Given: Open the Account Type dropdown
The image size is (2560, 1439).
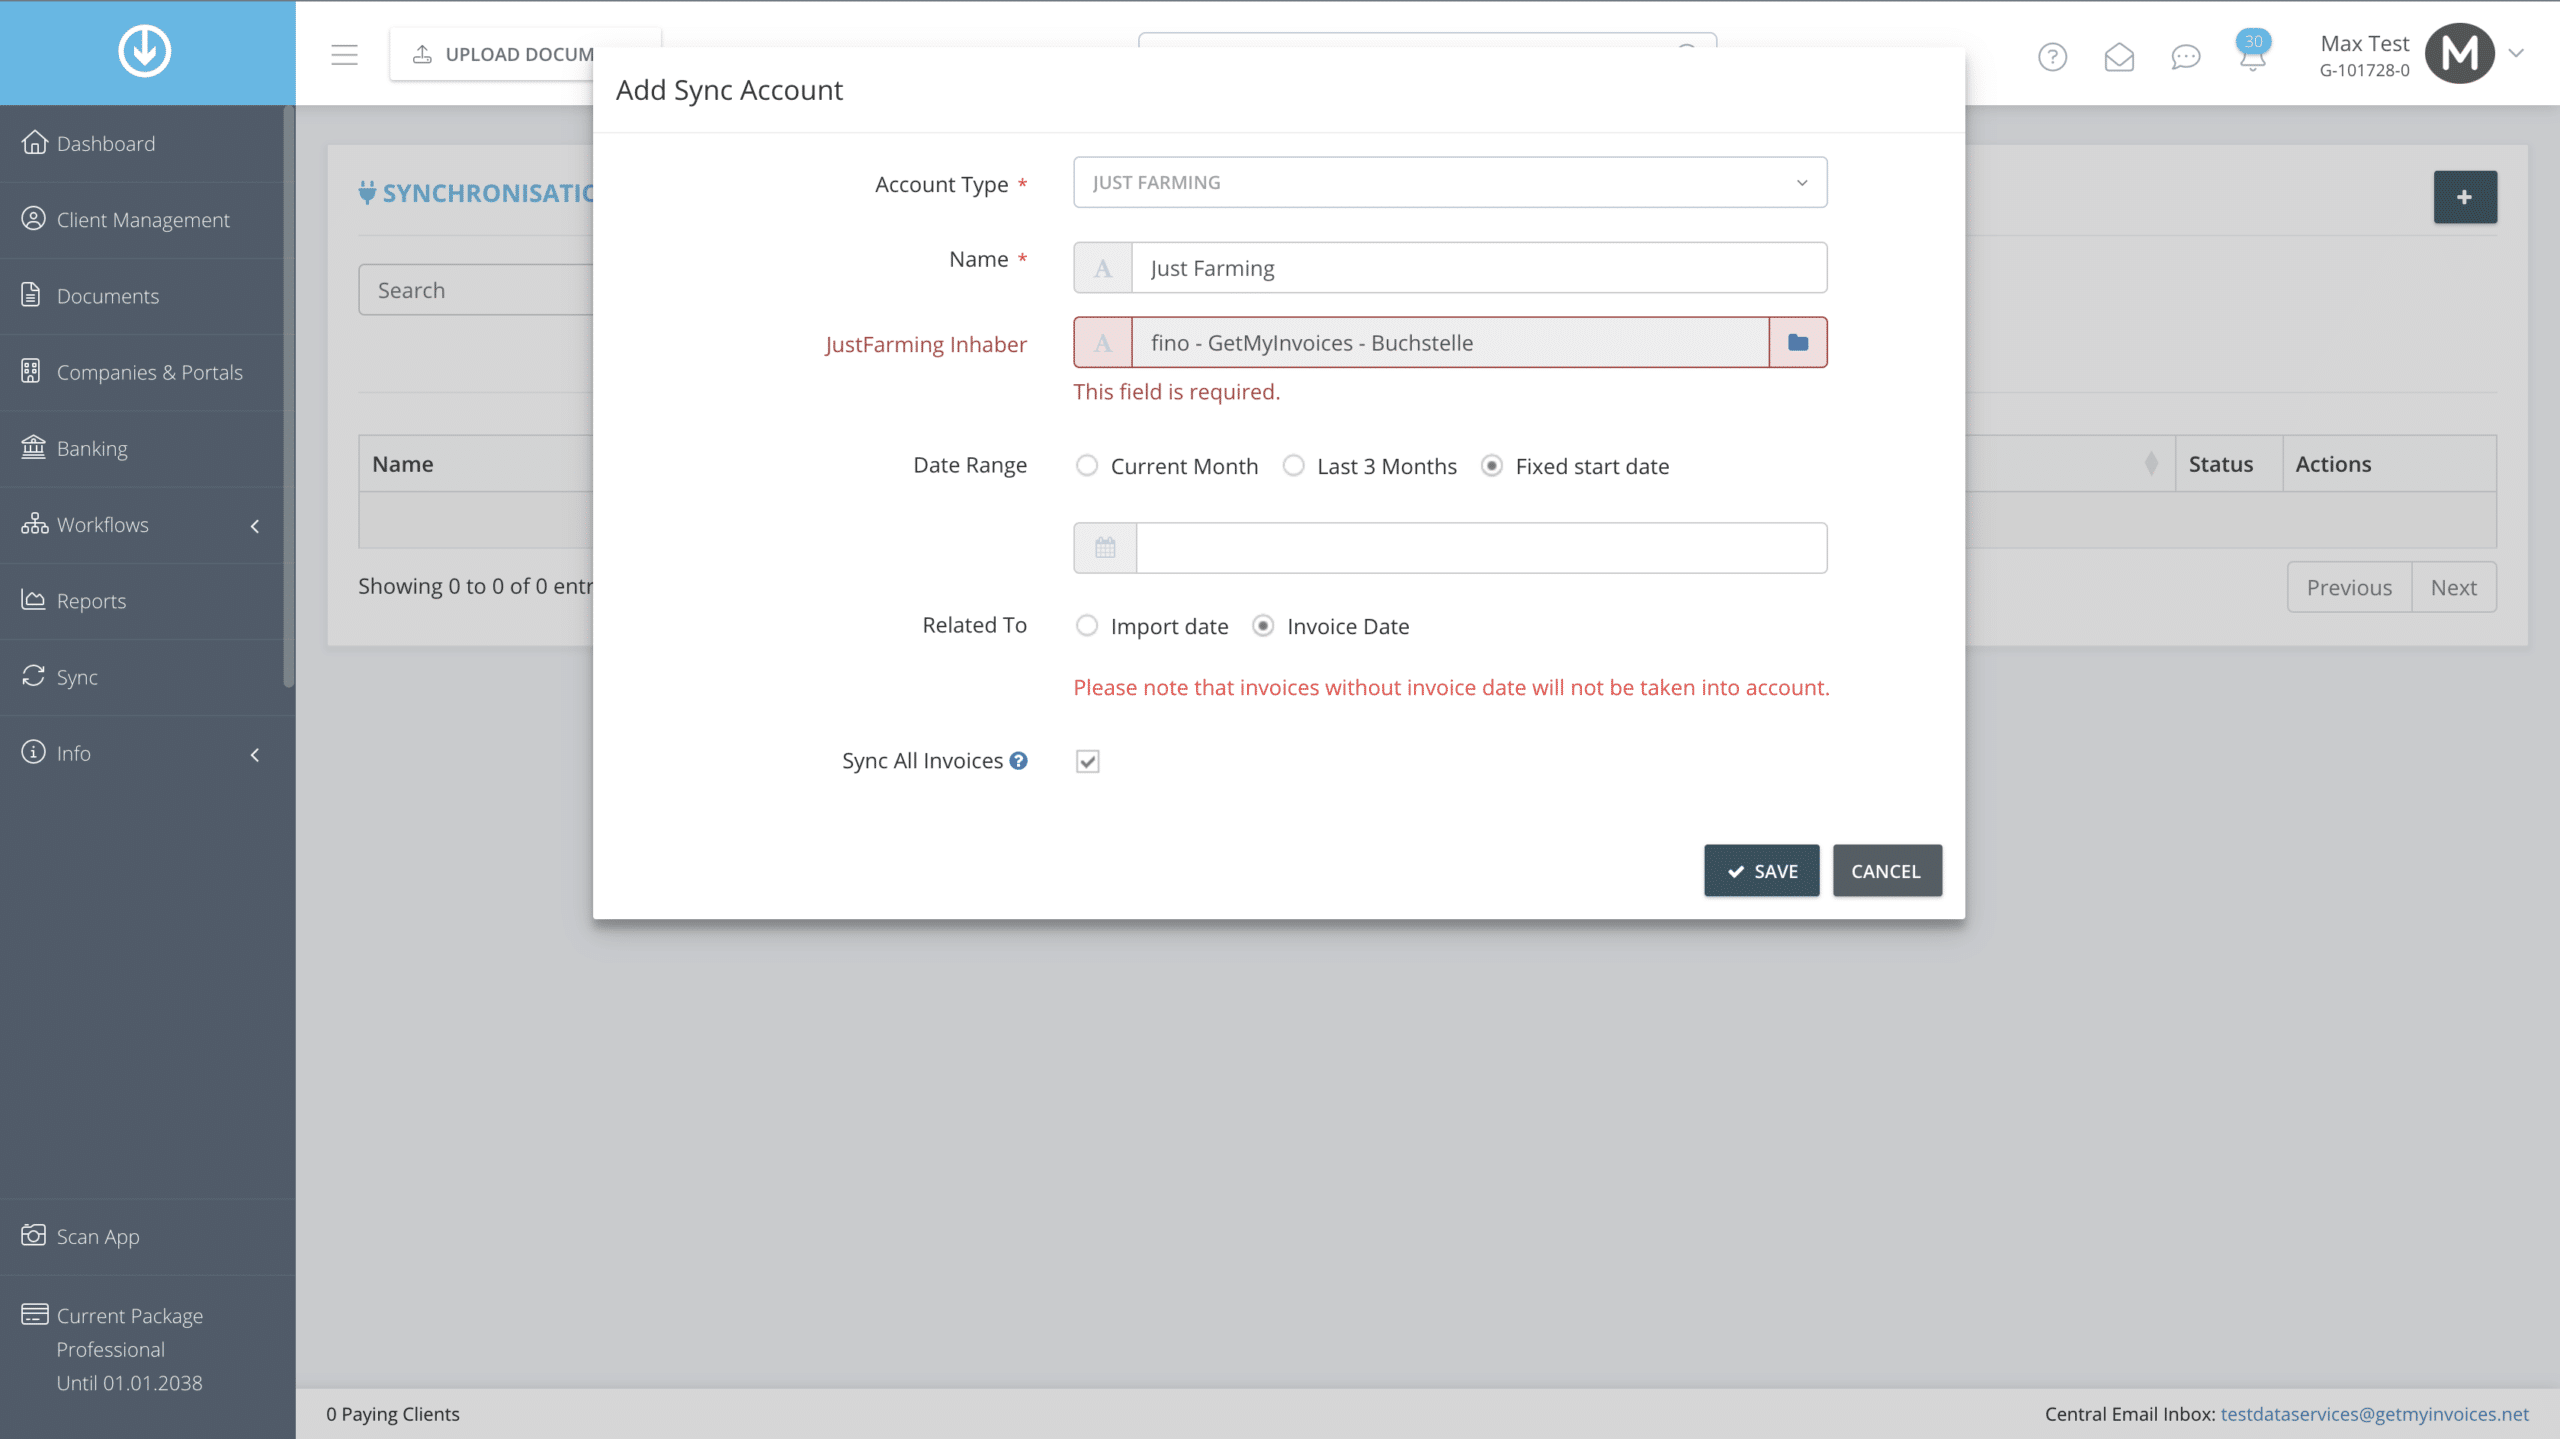Looking at the screenshot, I should pyautogui.click(x=1450, y=182).
